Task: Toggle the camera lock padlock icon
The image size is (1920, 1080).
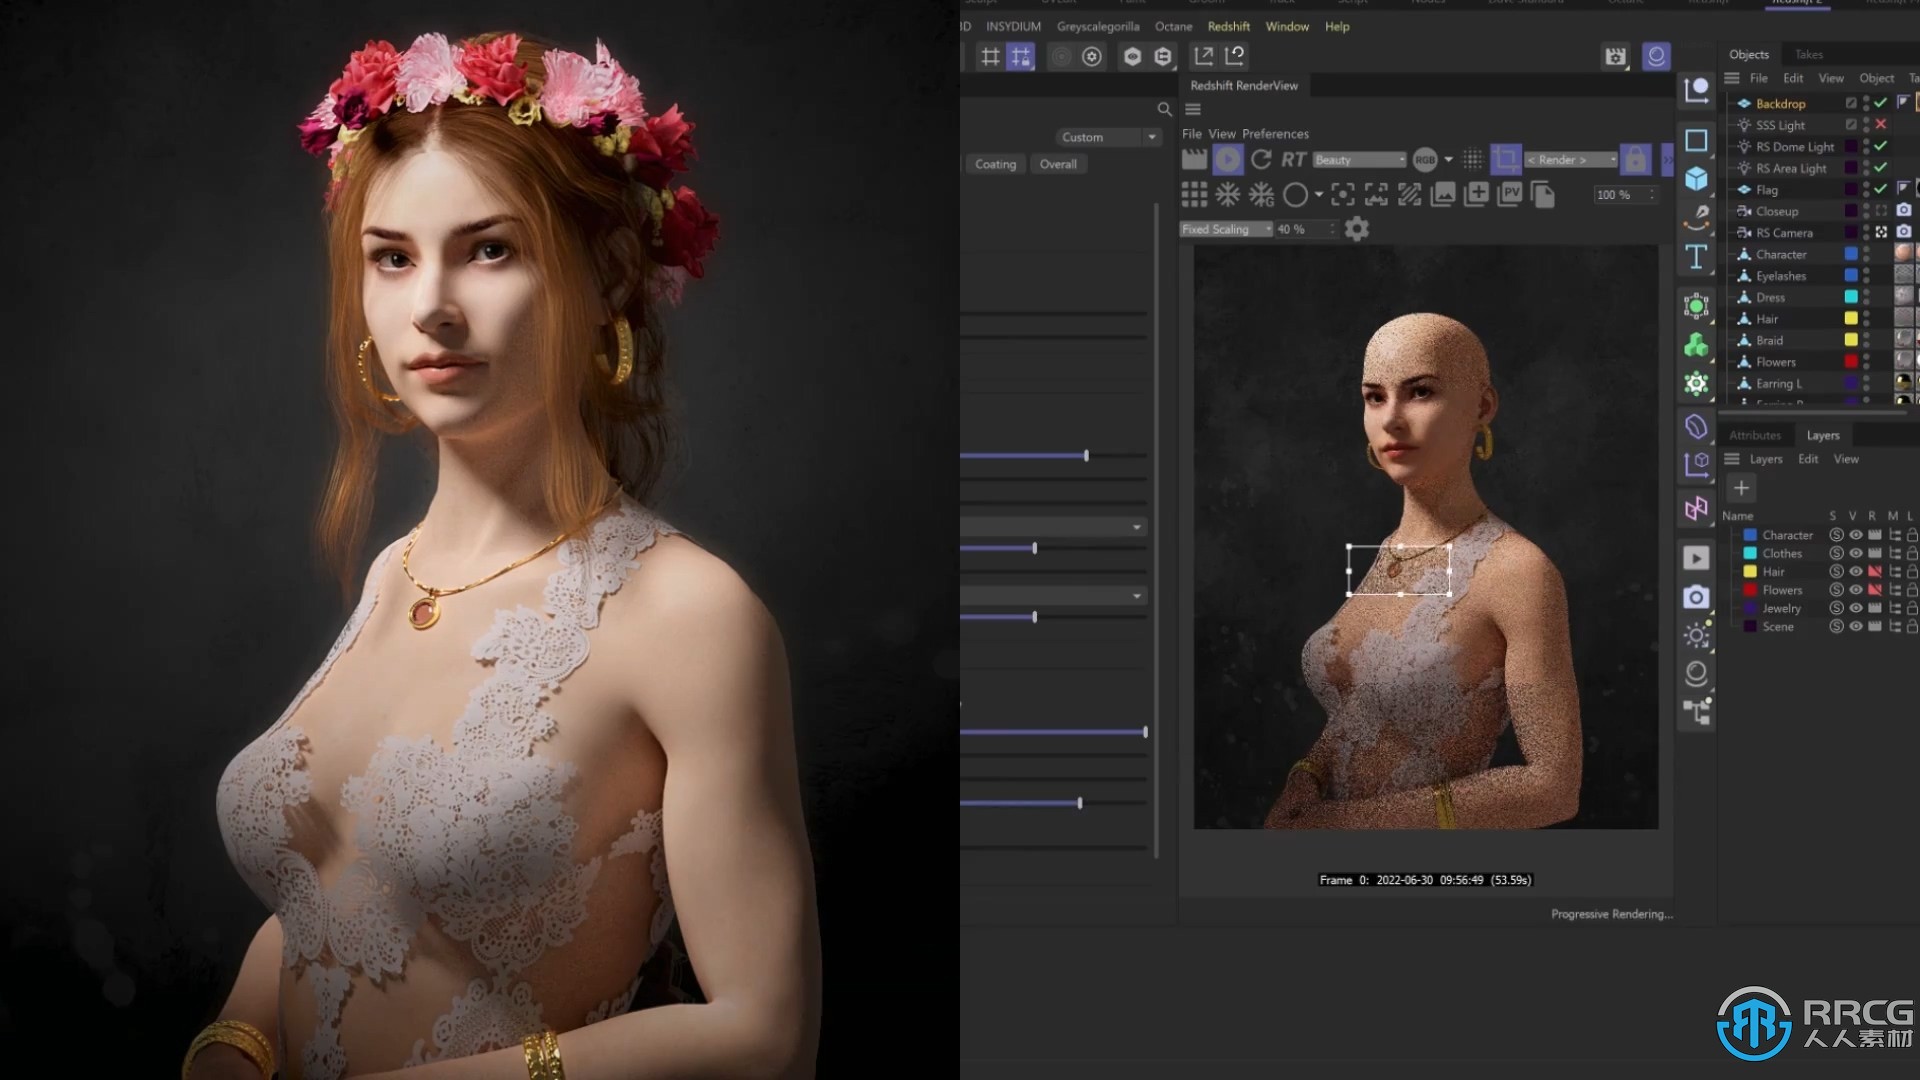Action: click(x=1635, y=159)
